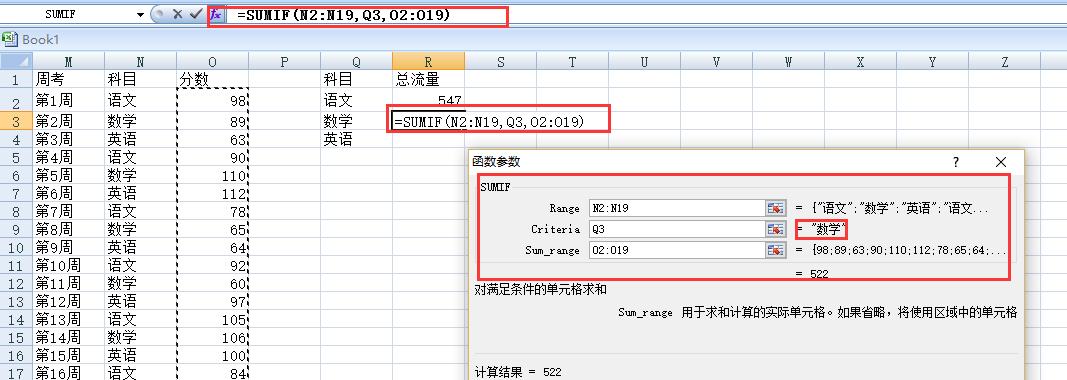
Task: Click cell containing 第5周
Action: coord(68,175)
